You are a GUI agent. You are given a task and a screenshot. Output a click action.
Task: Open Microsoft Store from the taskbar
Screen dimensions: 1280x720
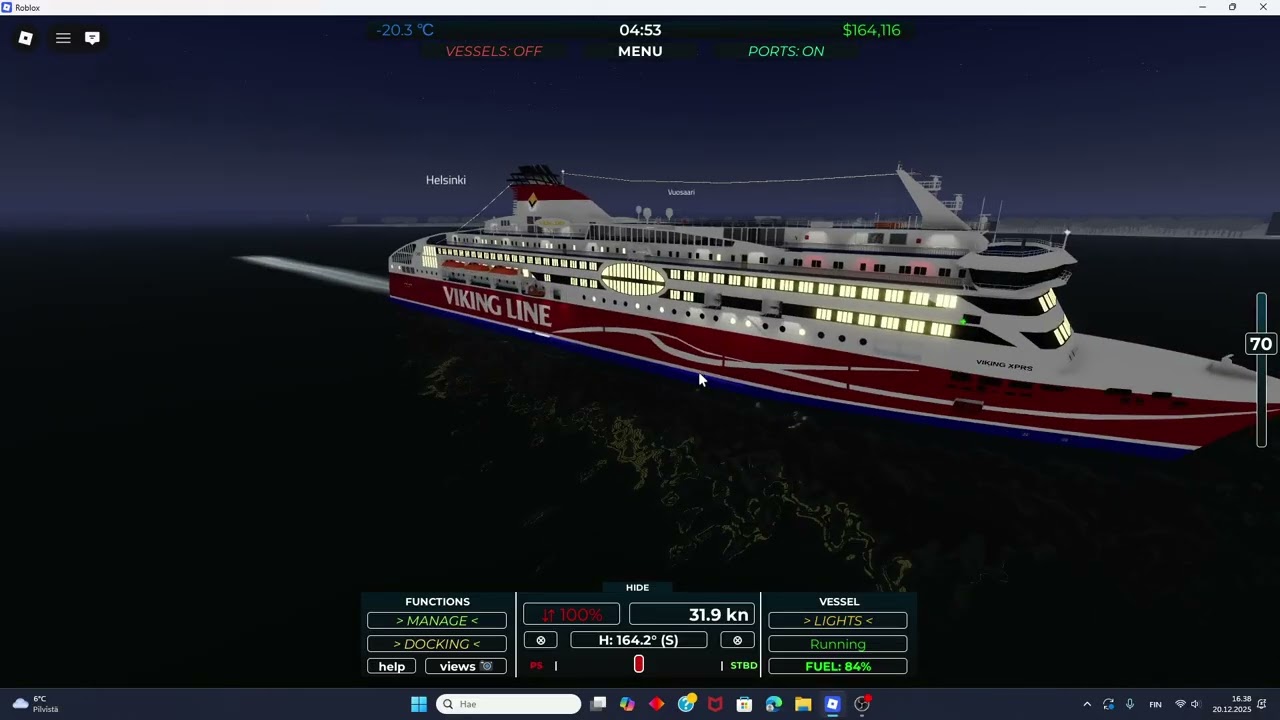(x=744, y=704)
